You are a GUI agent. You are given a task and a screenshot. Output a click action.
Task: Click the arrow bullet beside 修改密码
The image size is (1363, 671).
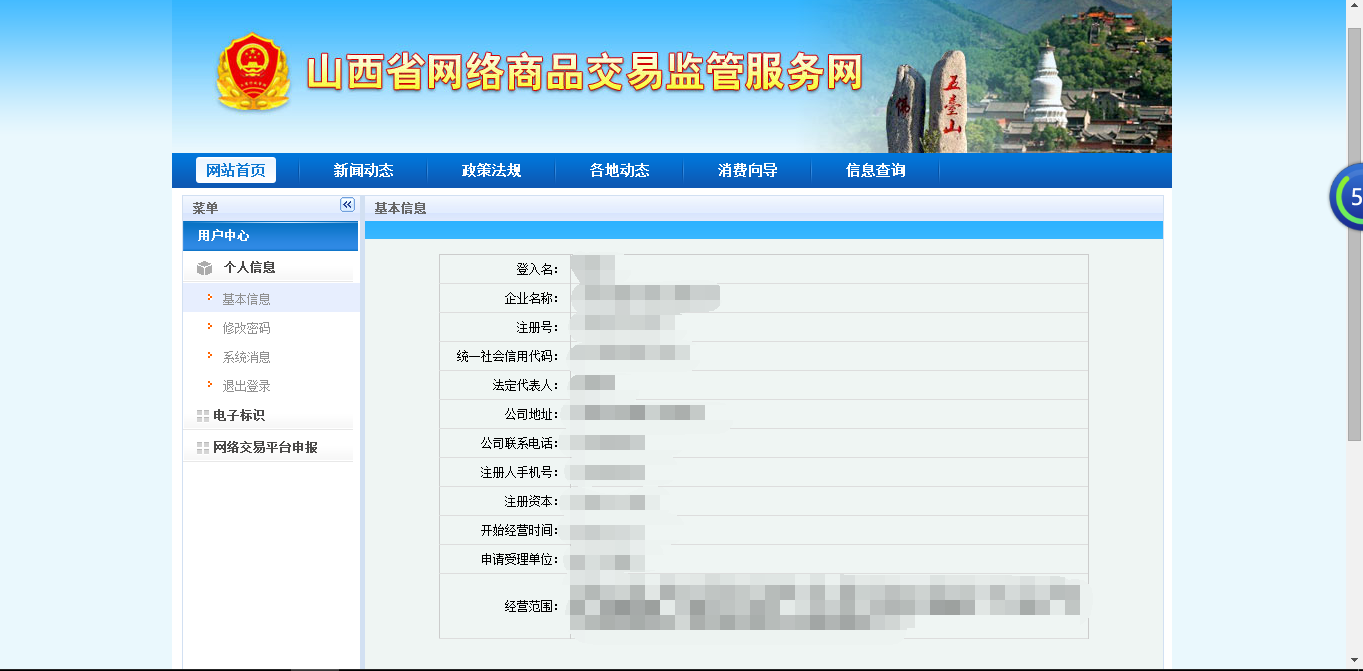(209, 326)
